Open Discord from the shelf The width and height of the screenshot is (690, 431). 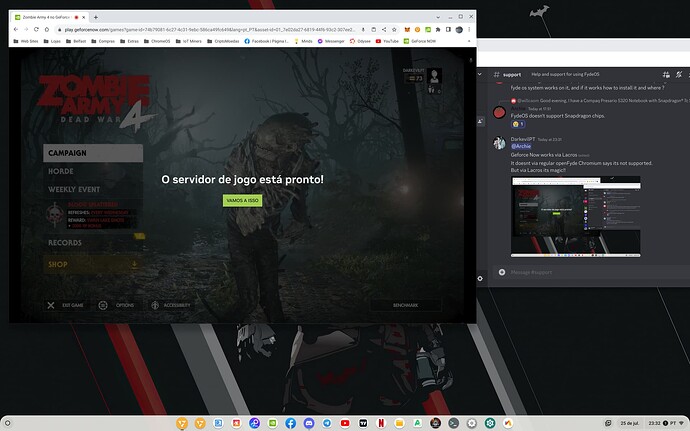click(309, 423)
